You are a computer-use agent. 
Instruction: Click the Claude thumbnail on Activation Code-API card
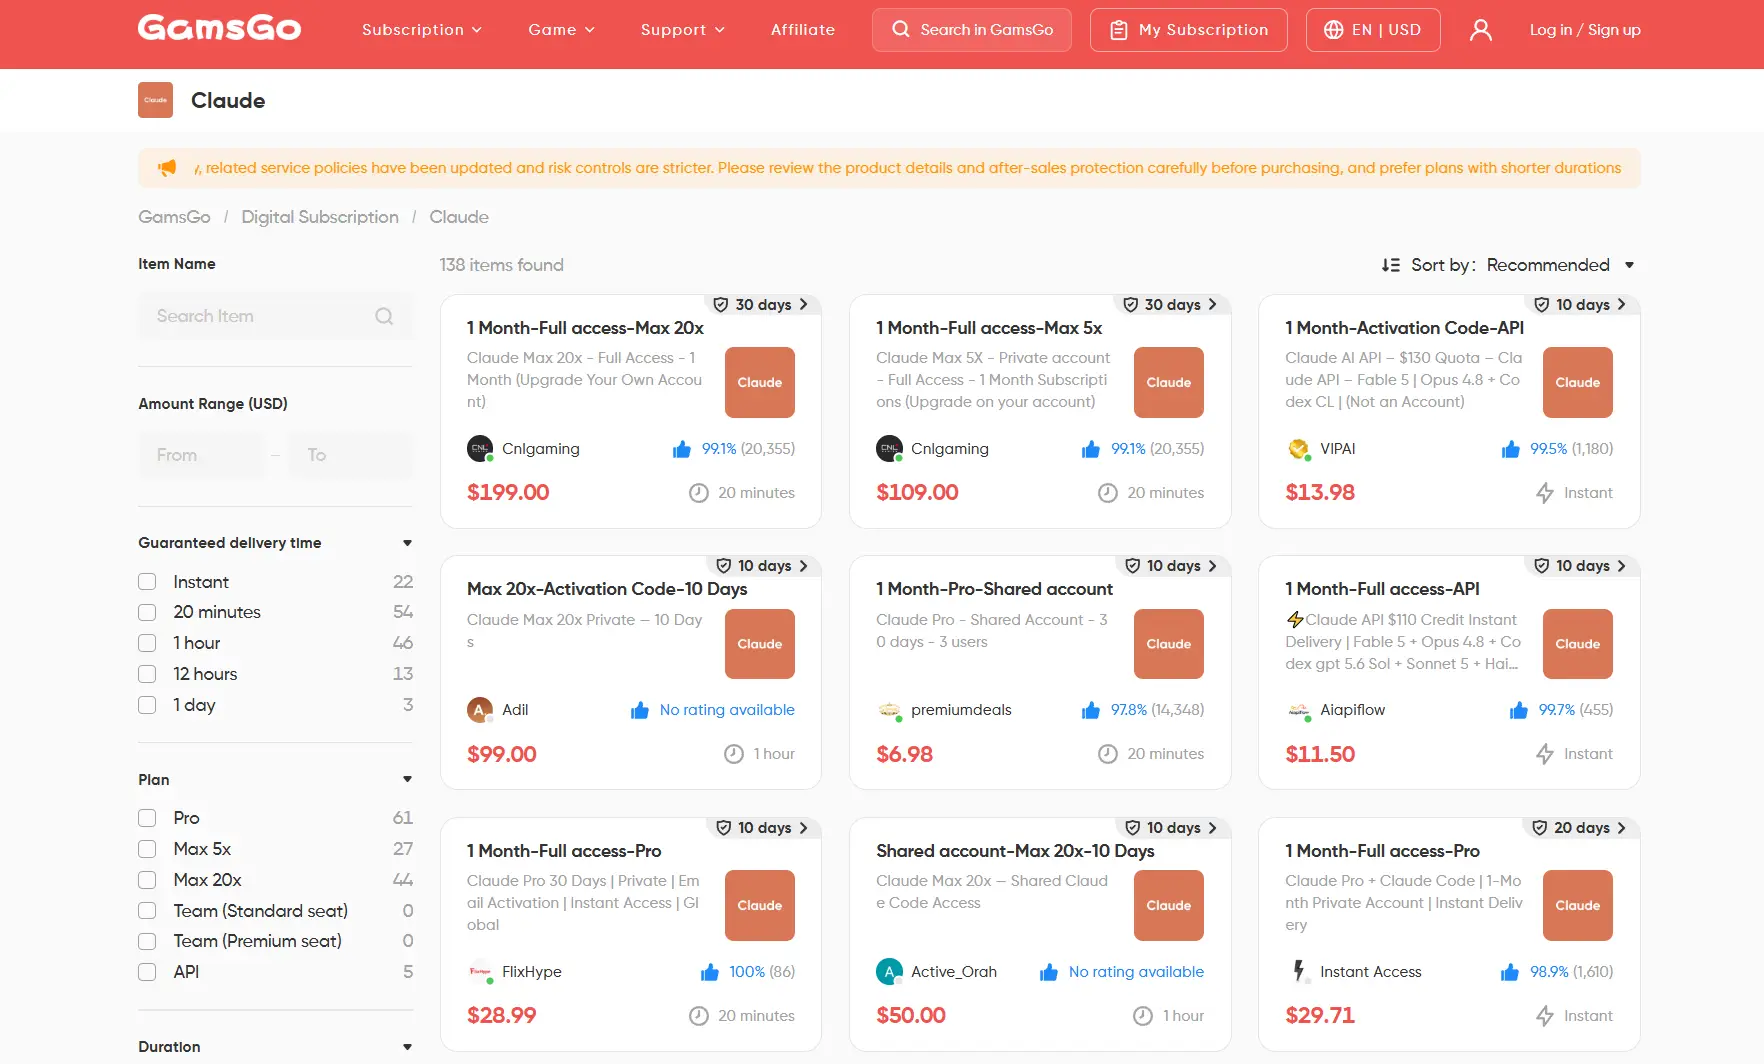pos(1578,382)
